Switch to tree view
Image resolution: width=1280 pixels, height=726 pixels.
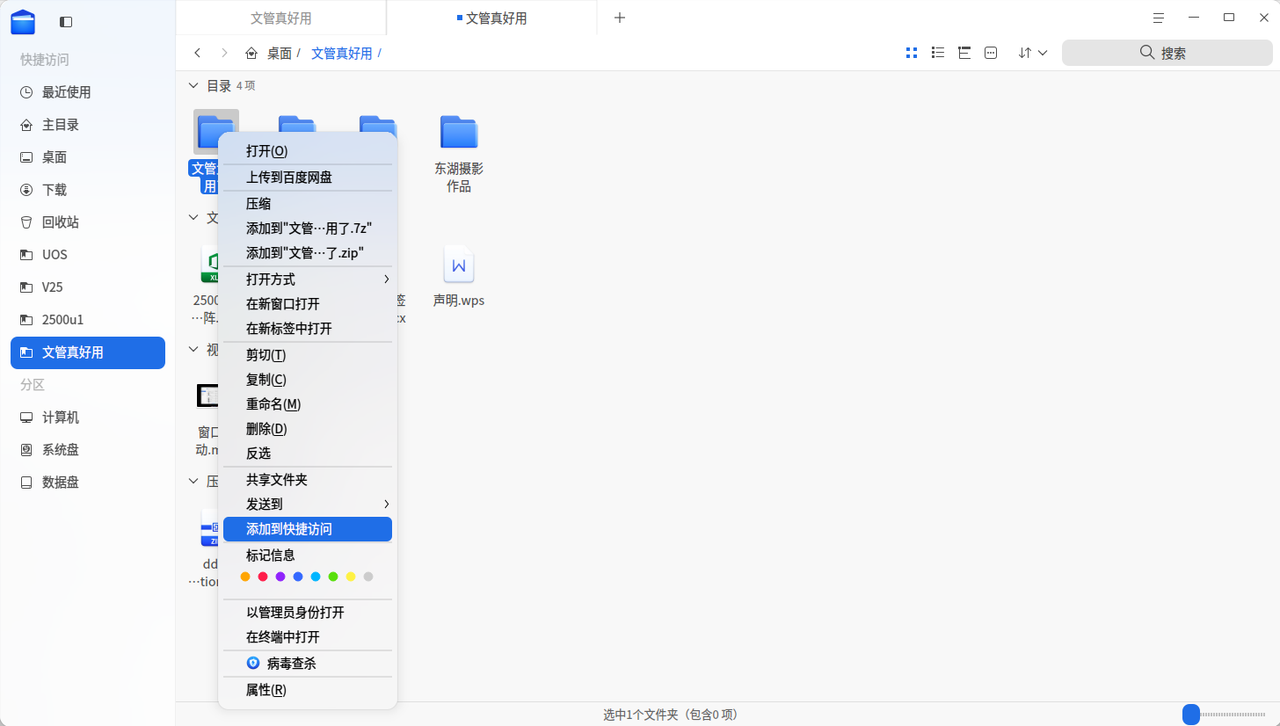coord(964,53)
